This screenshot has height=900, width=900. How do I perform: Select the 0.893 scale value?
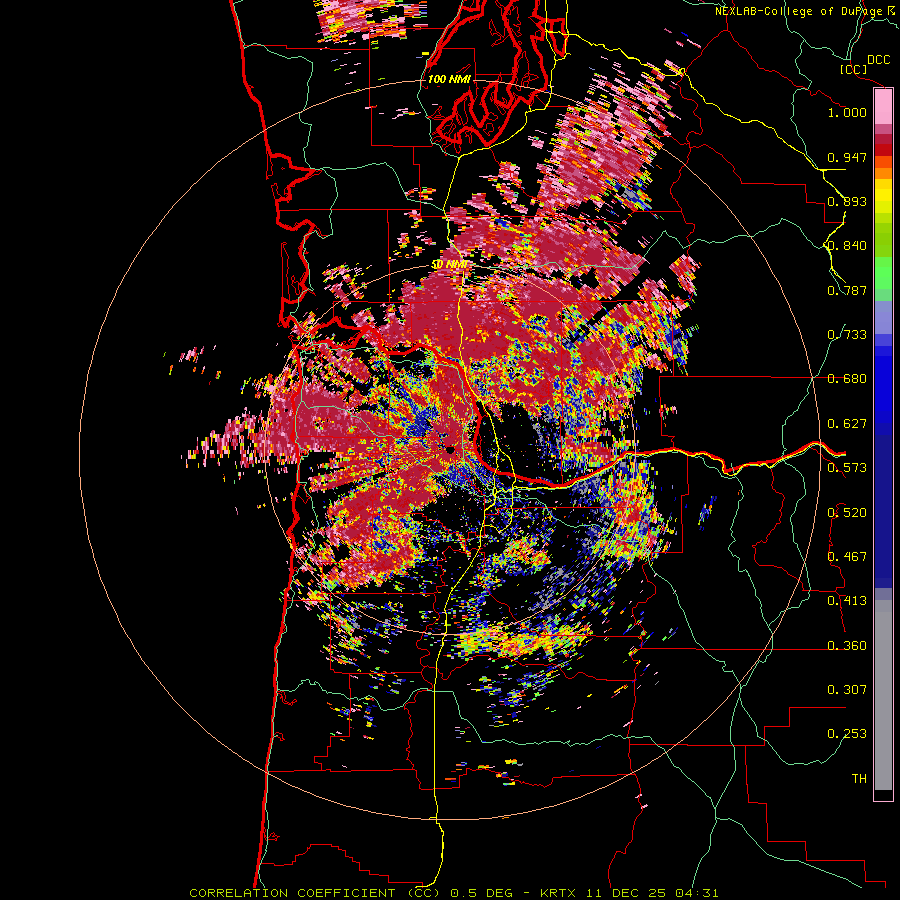[847, 201]
